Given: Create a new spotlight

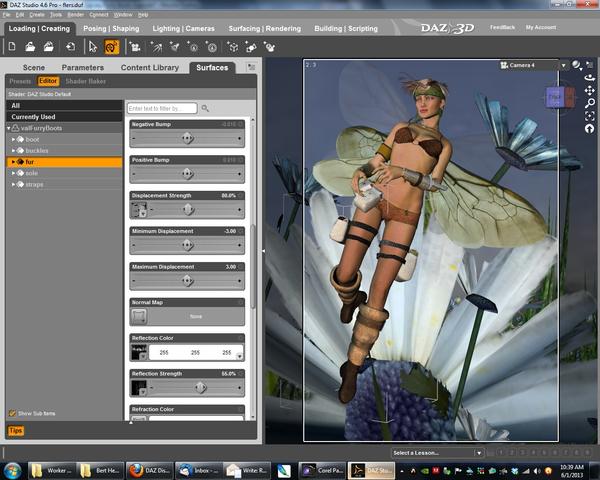Looking at the screenshot, I should [175, 47].
